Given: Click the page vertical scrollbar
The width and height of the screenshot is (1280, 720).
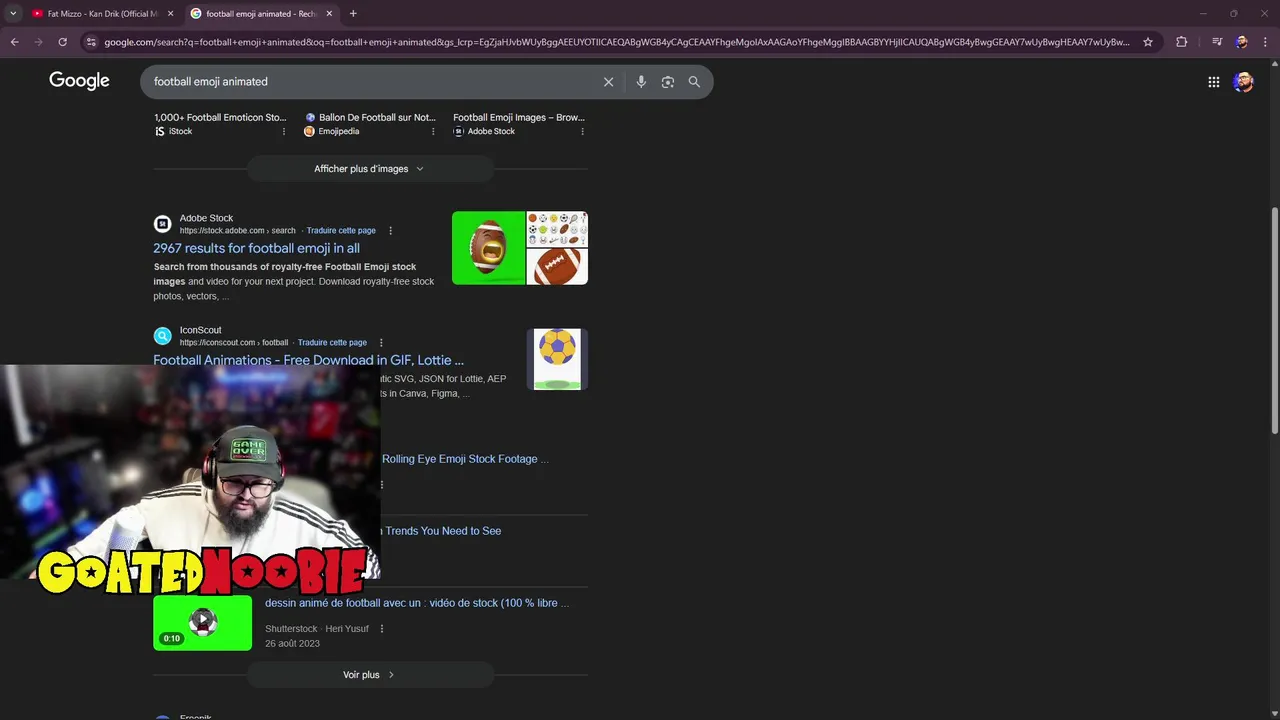Looking at the screenshot, I should (1274, 320).
